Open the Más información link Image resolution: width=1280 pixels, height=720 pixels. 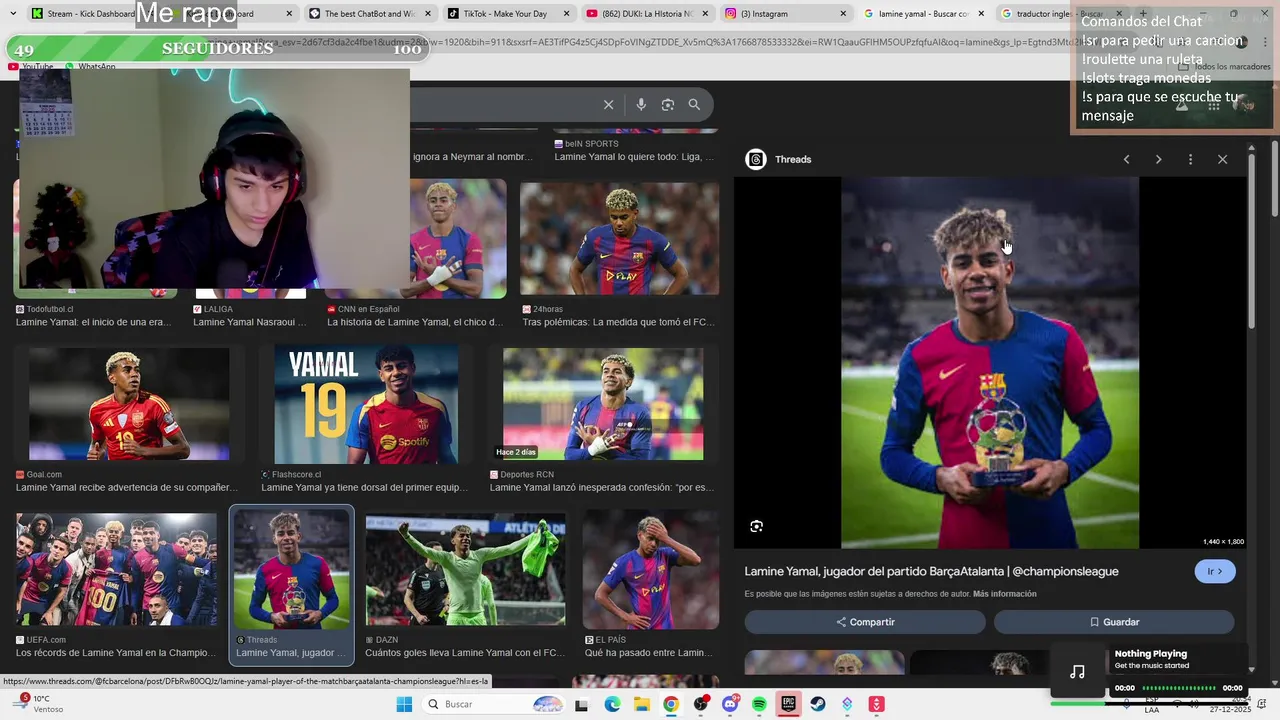[x=1004, y=594]
